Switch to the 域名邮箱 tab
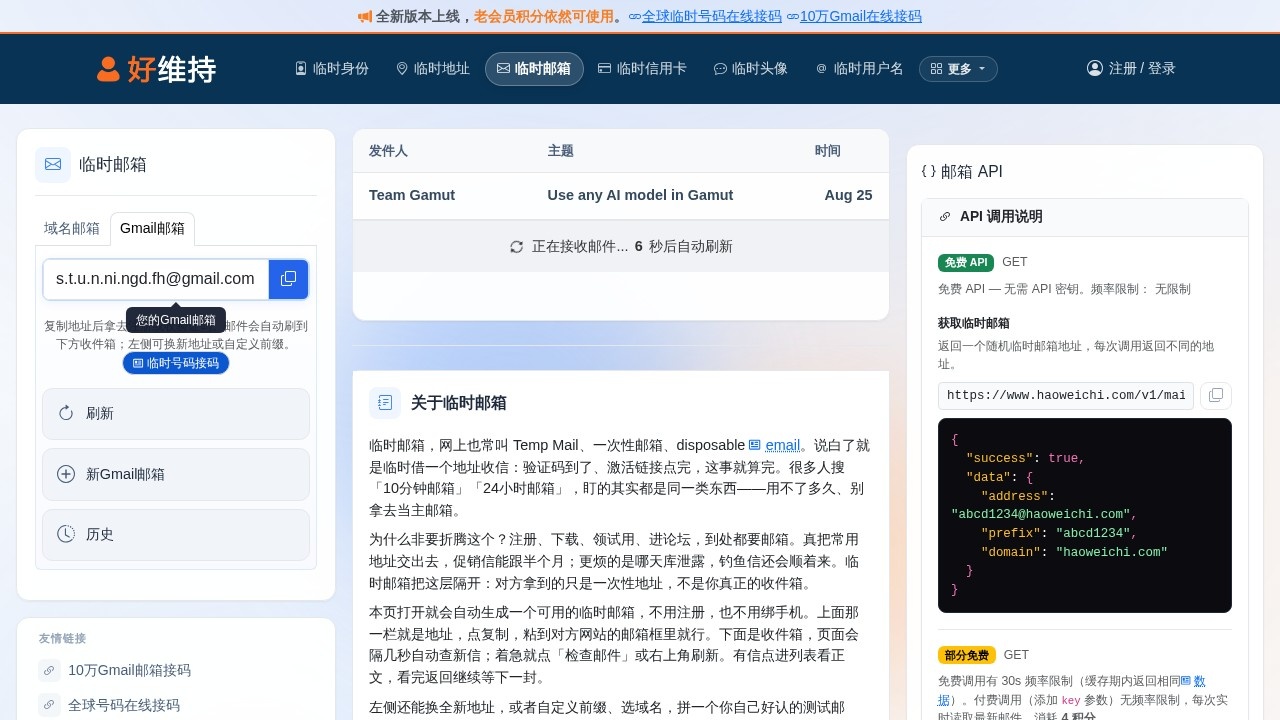This screenshot has height=720, width=1280. [x=72, y=228]
